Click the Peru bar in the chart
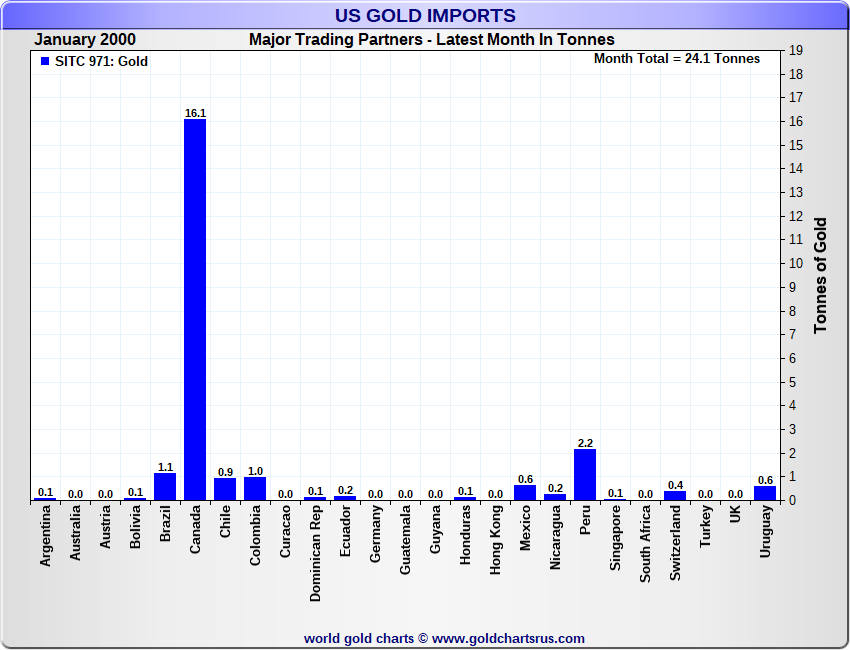 point(585,475)
